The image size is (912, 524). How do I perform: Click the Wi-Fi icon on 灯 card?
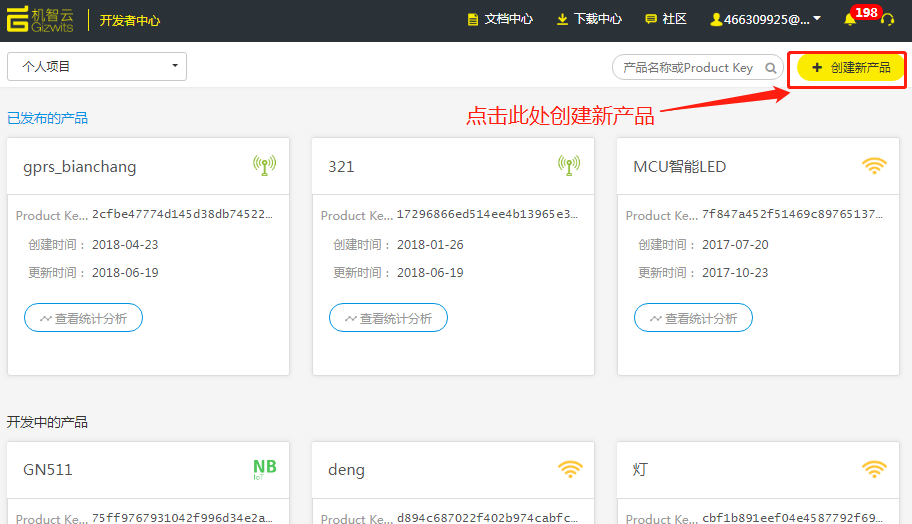(x=874, y=469)
